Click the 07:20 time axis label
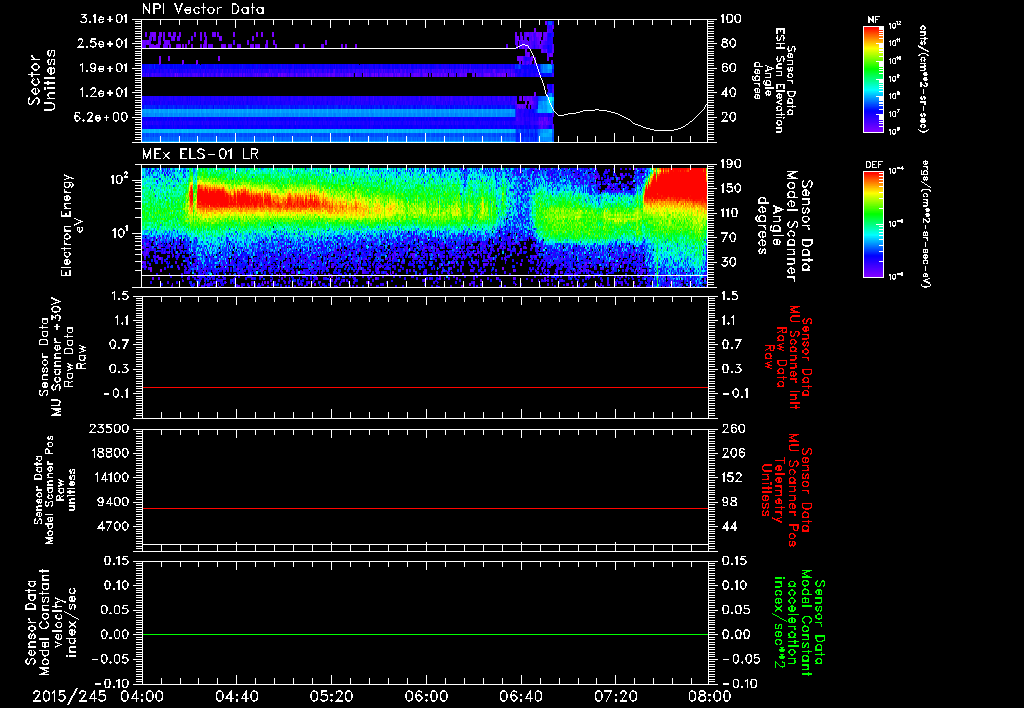The height and width of the screenshot is (708, 1024). 615,696
